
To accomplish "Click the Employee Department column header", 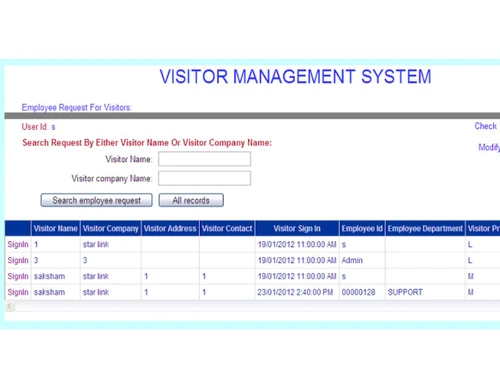I will point(425,228).
